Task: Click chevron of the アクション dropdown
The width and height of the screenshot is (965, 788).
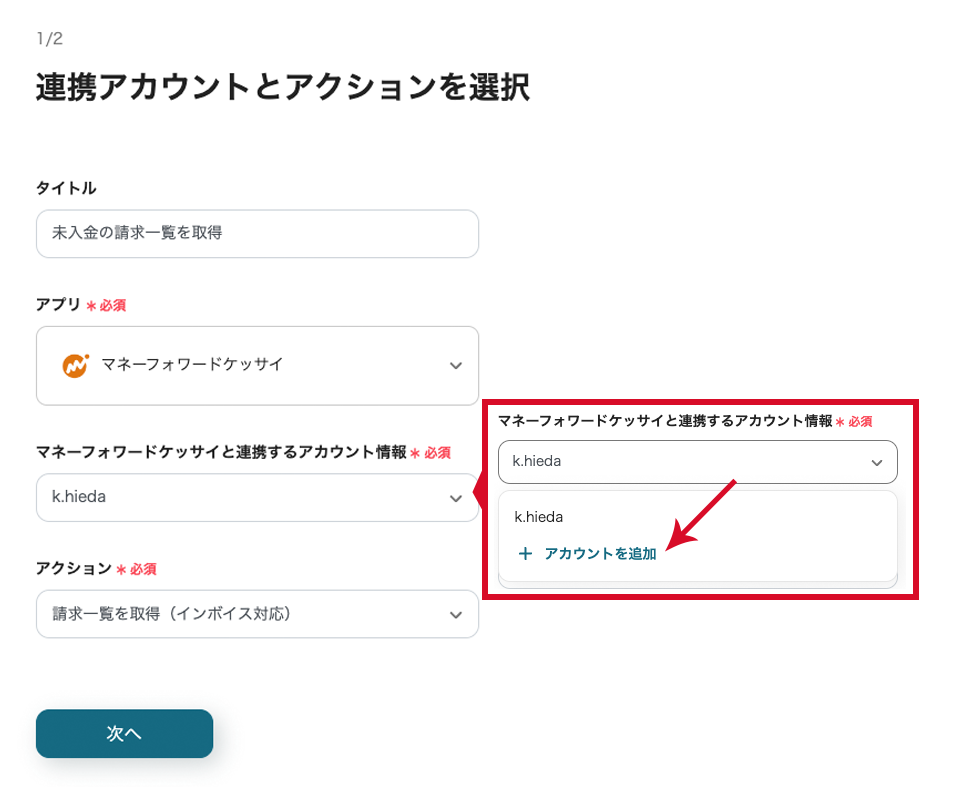Action: (455, 615)
